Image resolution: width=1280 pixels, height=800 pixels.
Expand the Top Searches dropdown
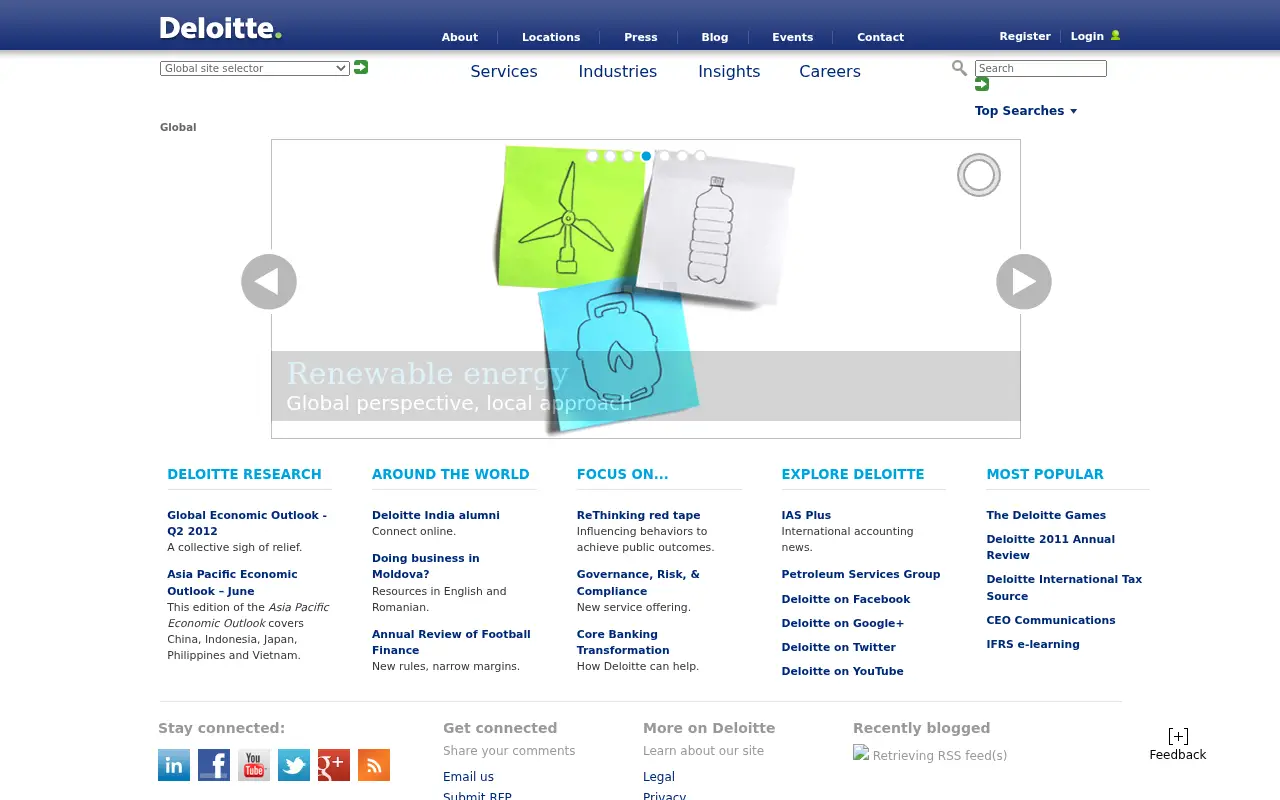click(1026, 111)
